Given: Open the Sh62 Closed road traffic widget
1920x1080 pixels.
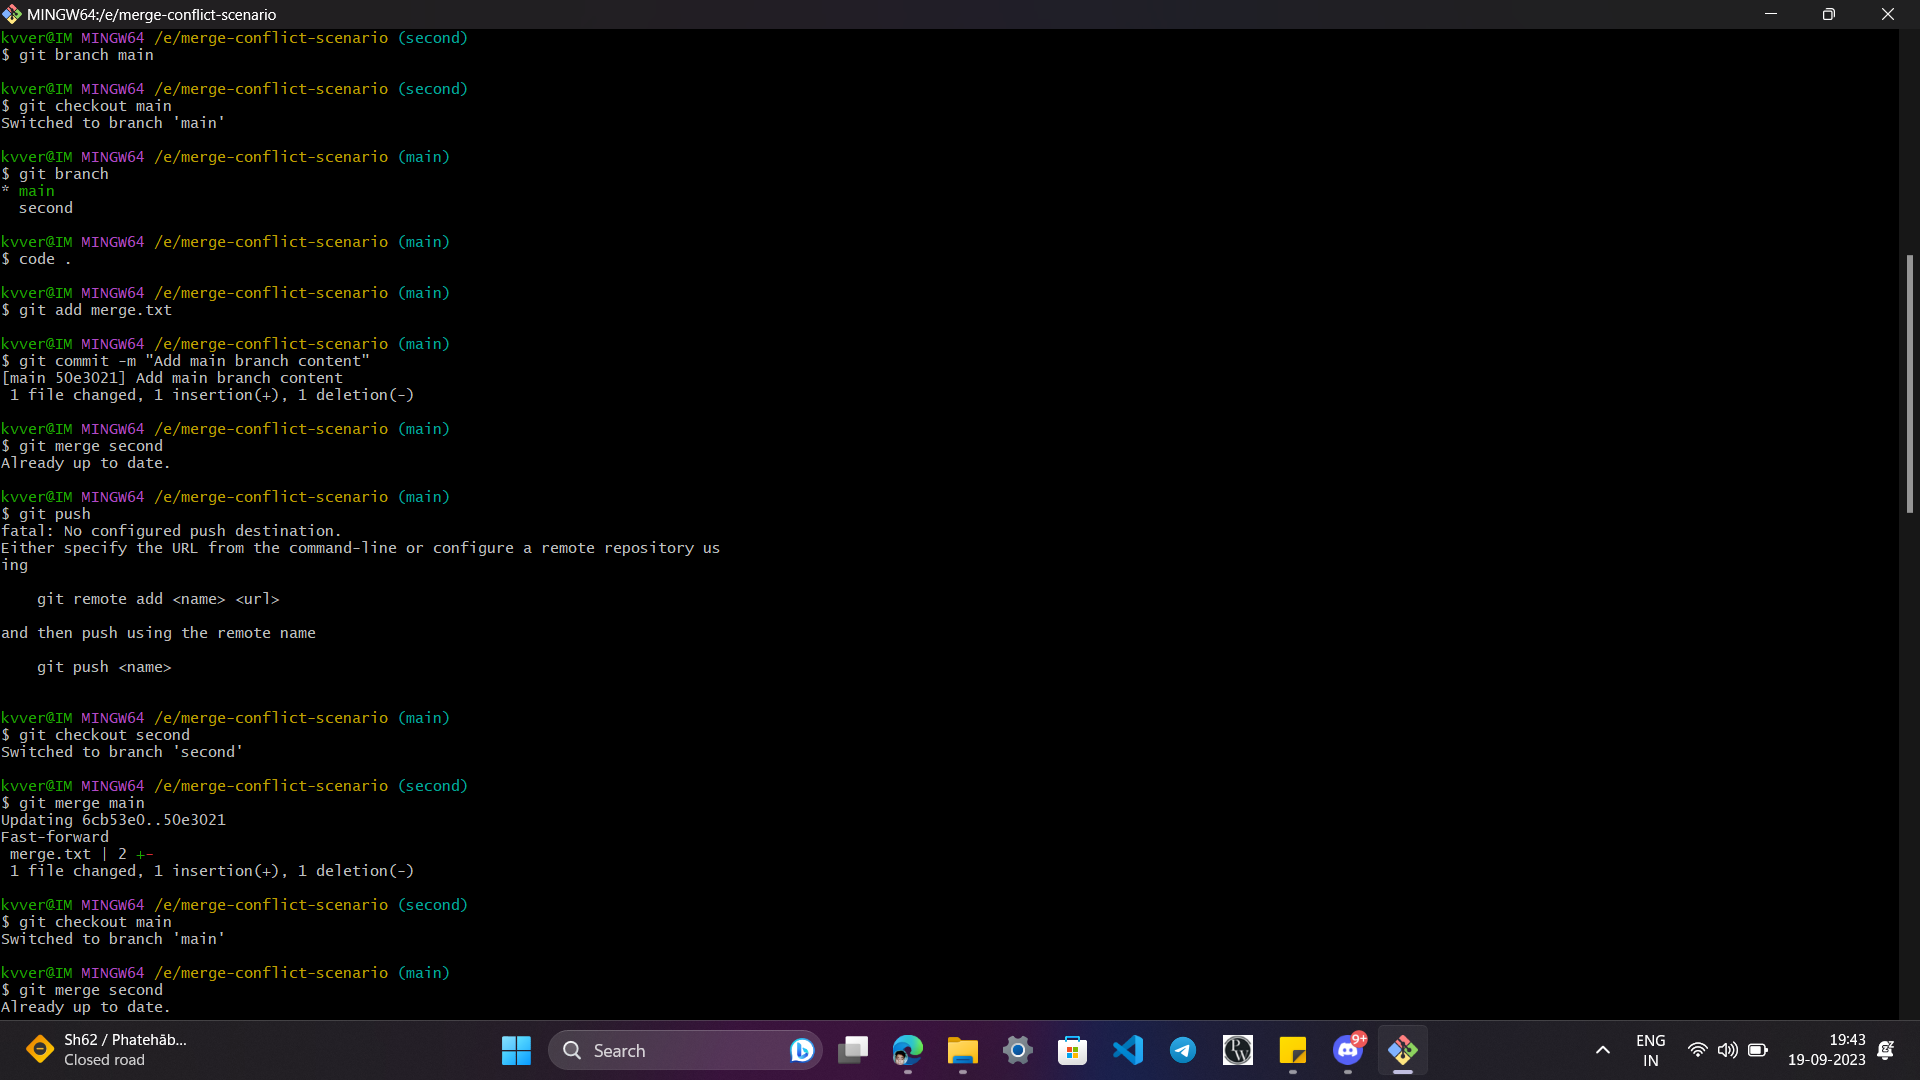Looking at the screenshot, I should pyautogui.click(x=105, y=1050).
